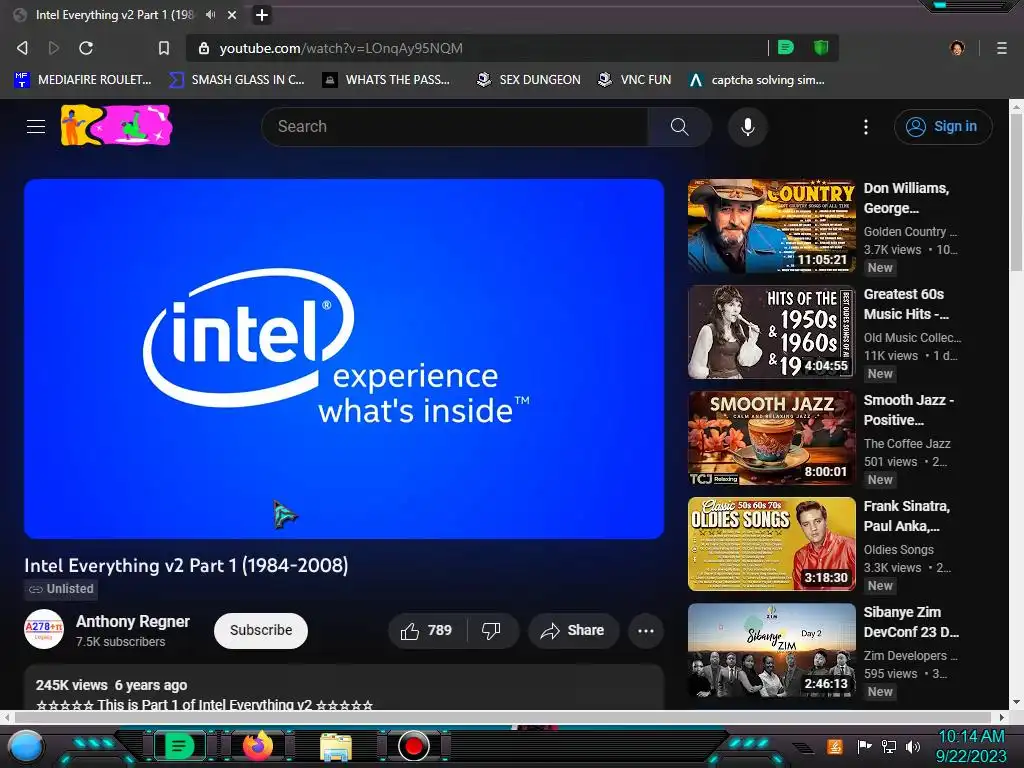Click The Coffee Jazz channel name
Image resolution: width=1024 pixels, height=768 pixels.
click(907, 443)
